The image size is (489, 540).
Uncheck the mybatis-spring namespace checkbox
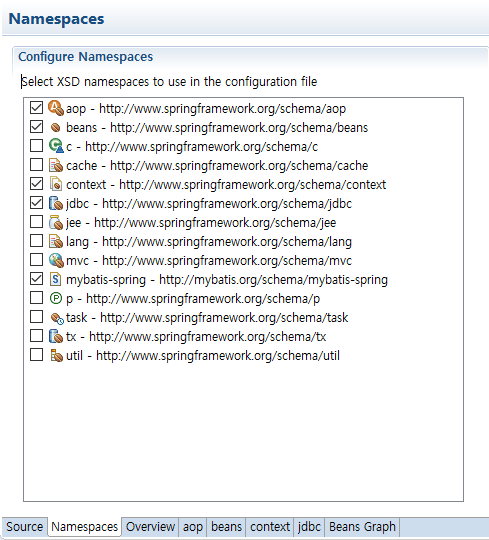point(37,279)
